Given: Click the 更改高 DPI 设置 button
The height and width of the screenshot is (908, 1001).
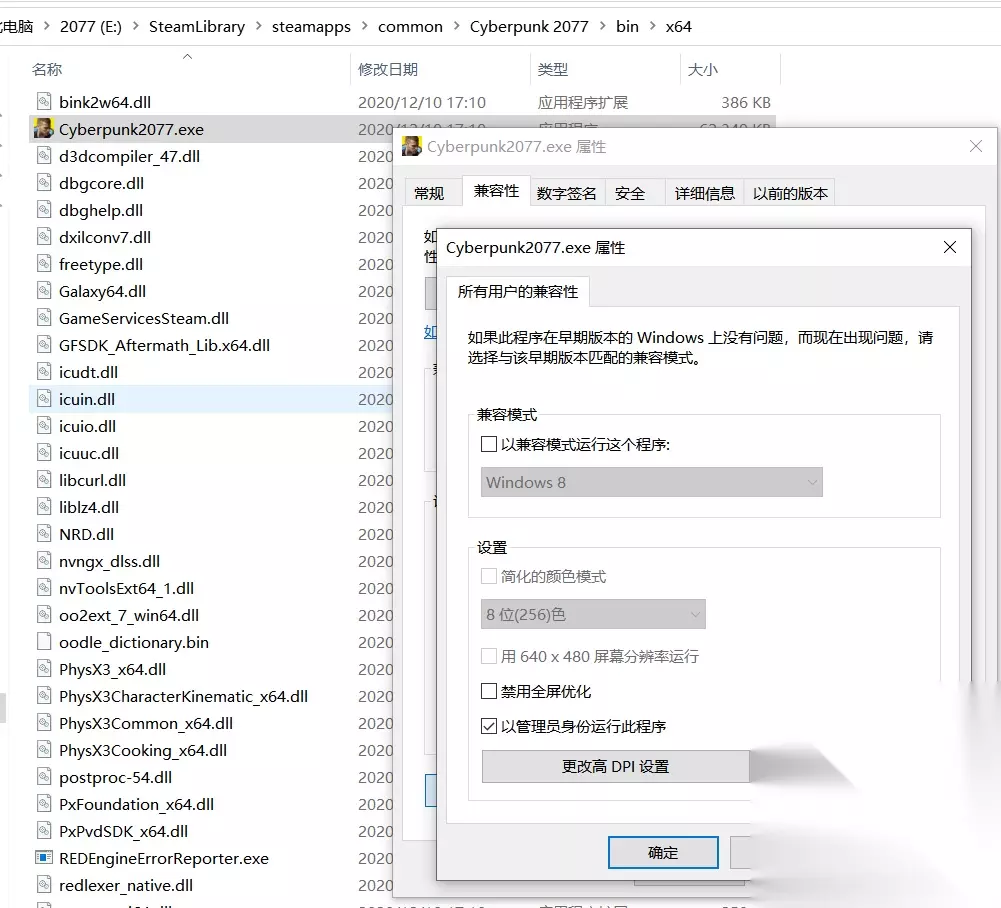Looking at the screenshot, I should [615, 766].
